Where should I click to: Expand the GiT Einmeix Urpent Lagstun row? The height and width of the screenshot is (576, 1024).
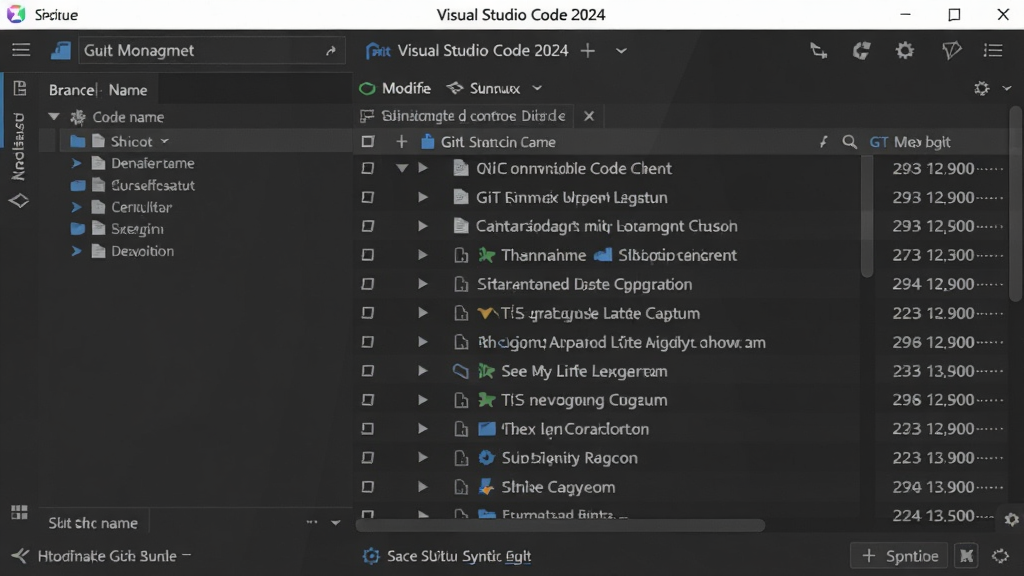coord(423,197)
